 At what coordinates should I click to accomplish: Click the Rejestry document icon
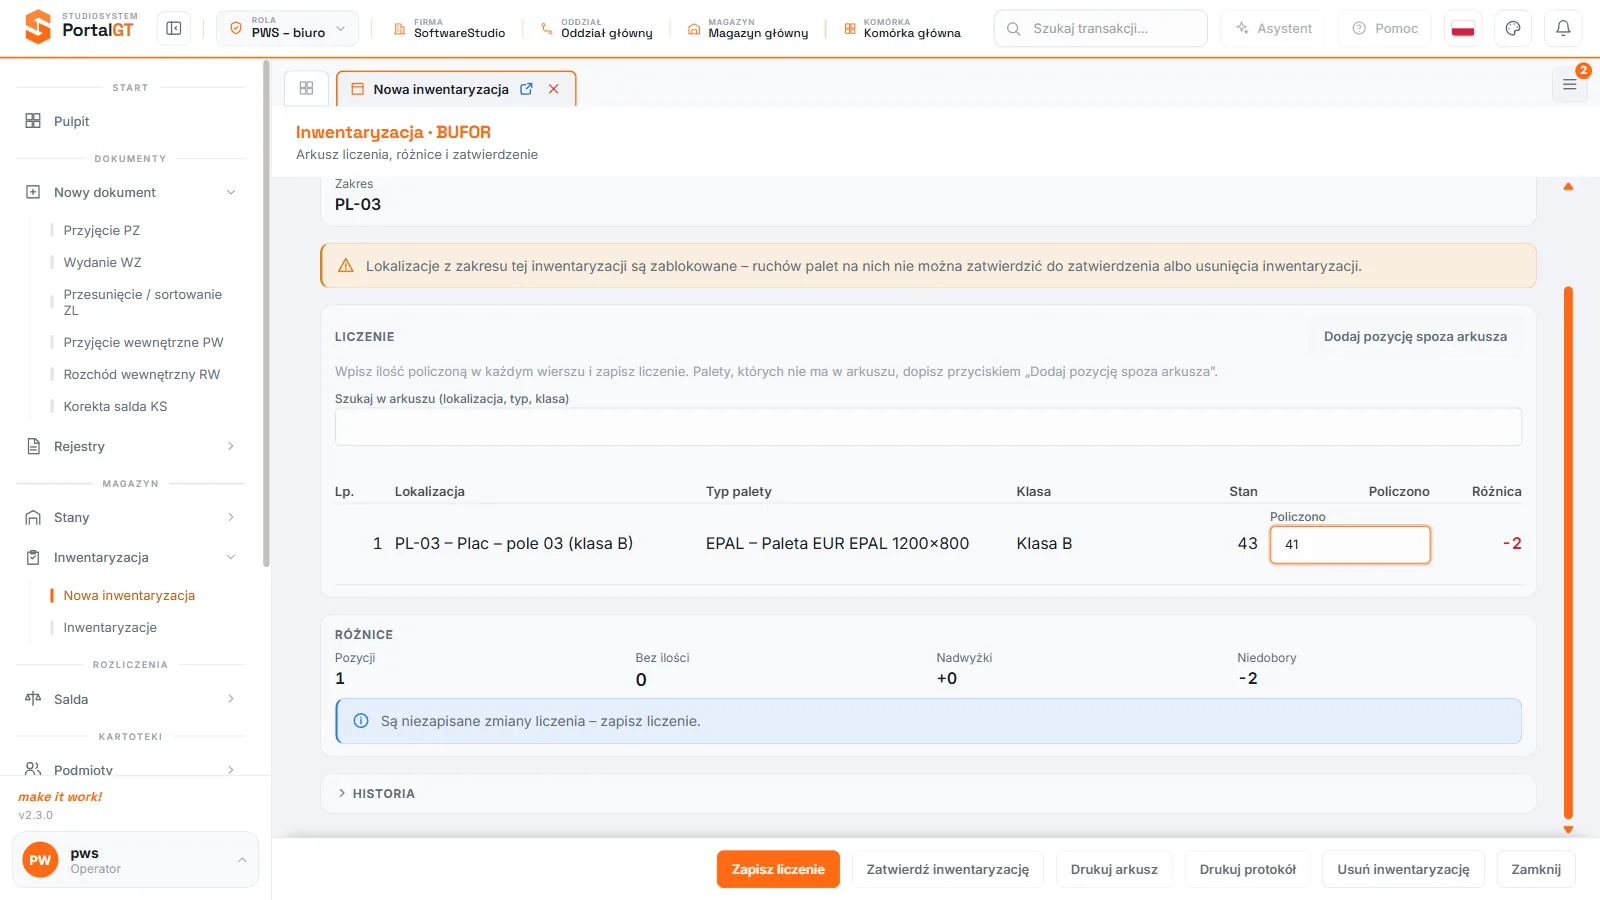pyautogui.click(x=33, y=446)
